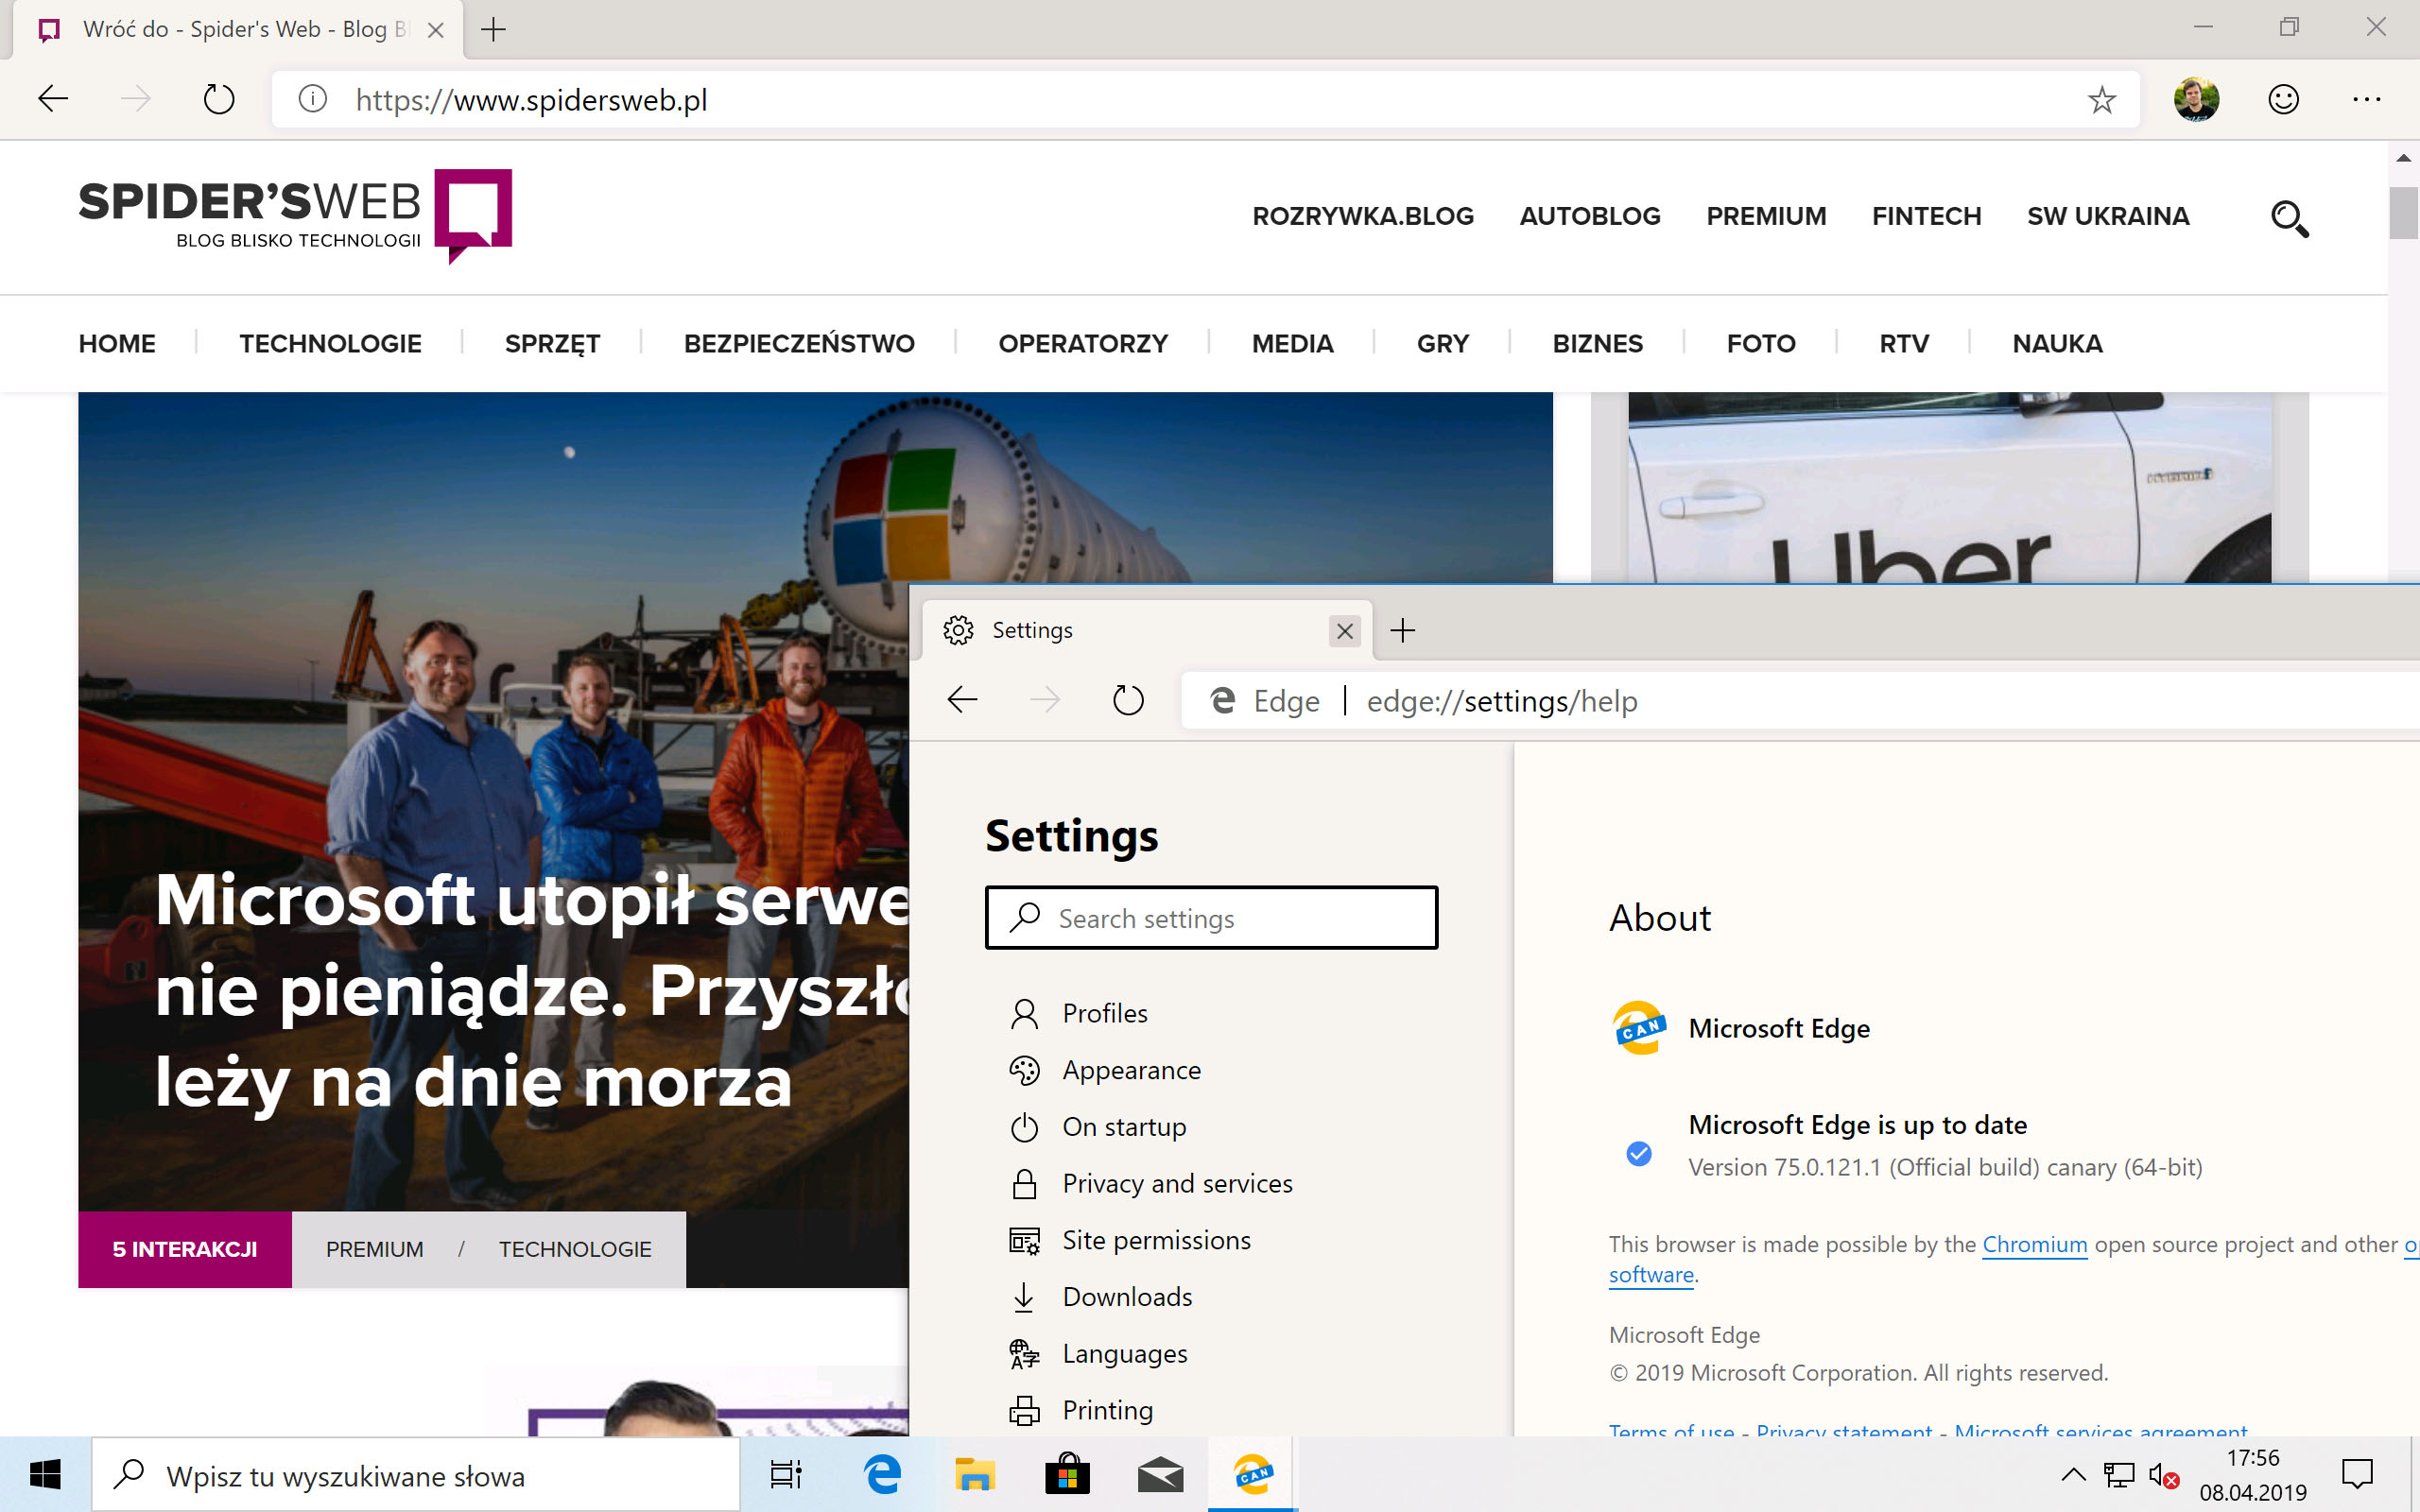Open the Microsoft underwater server article headline
Image resolution: width=2420 pixels, height=1512 pixels.
click(x=532, y=990)
